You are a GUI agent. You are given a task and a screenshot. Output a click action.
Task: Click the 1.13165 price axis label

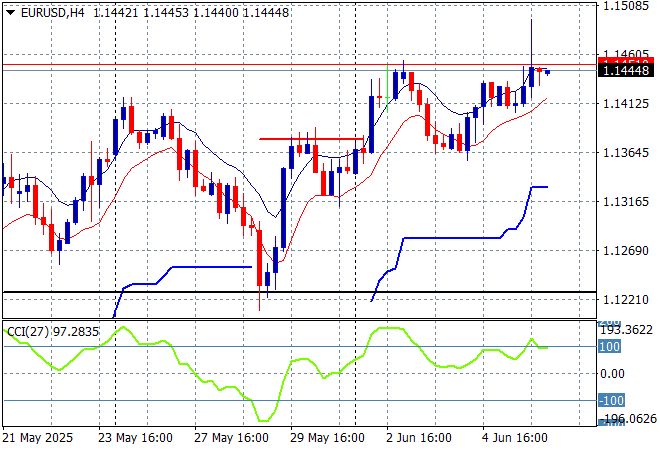[x=625, y=201]
